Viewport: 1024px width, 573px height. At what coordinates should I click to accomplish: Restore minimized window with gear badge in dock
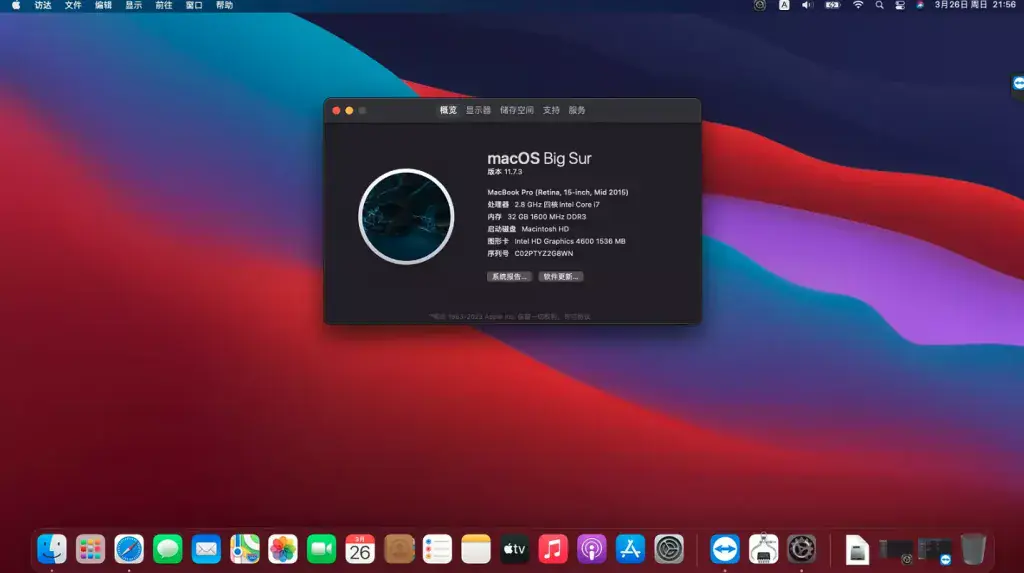pyautogui.click(x=895, y=550)
